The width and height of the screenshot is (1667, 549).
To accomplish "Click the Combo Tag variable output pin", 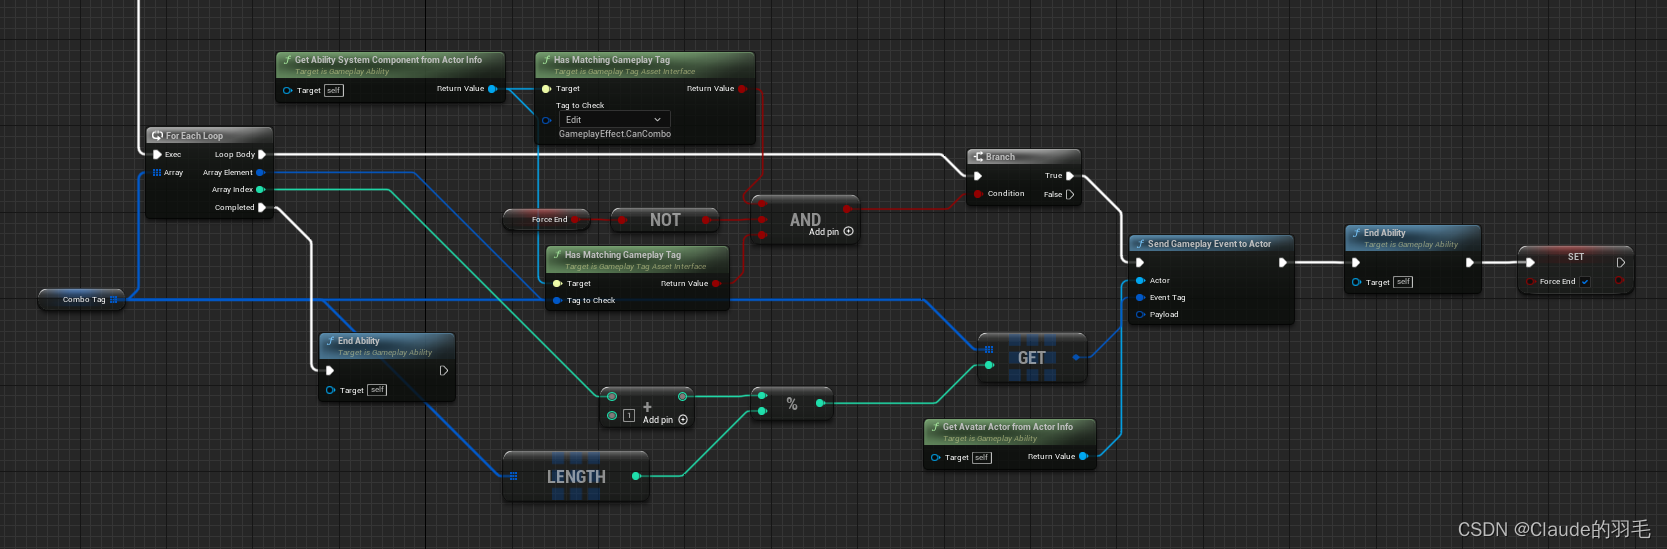I will (x=113, y=300).
